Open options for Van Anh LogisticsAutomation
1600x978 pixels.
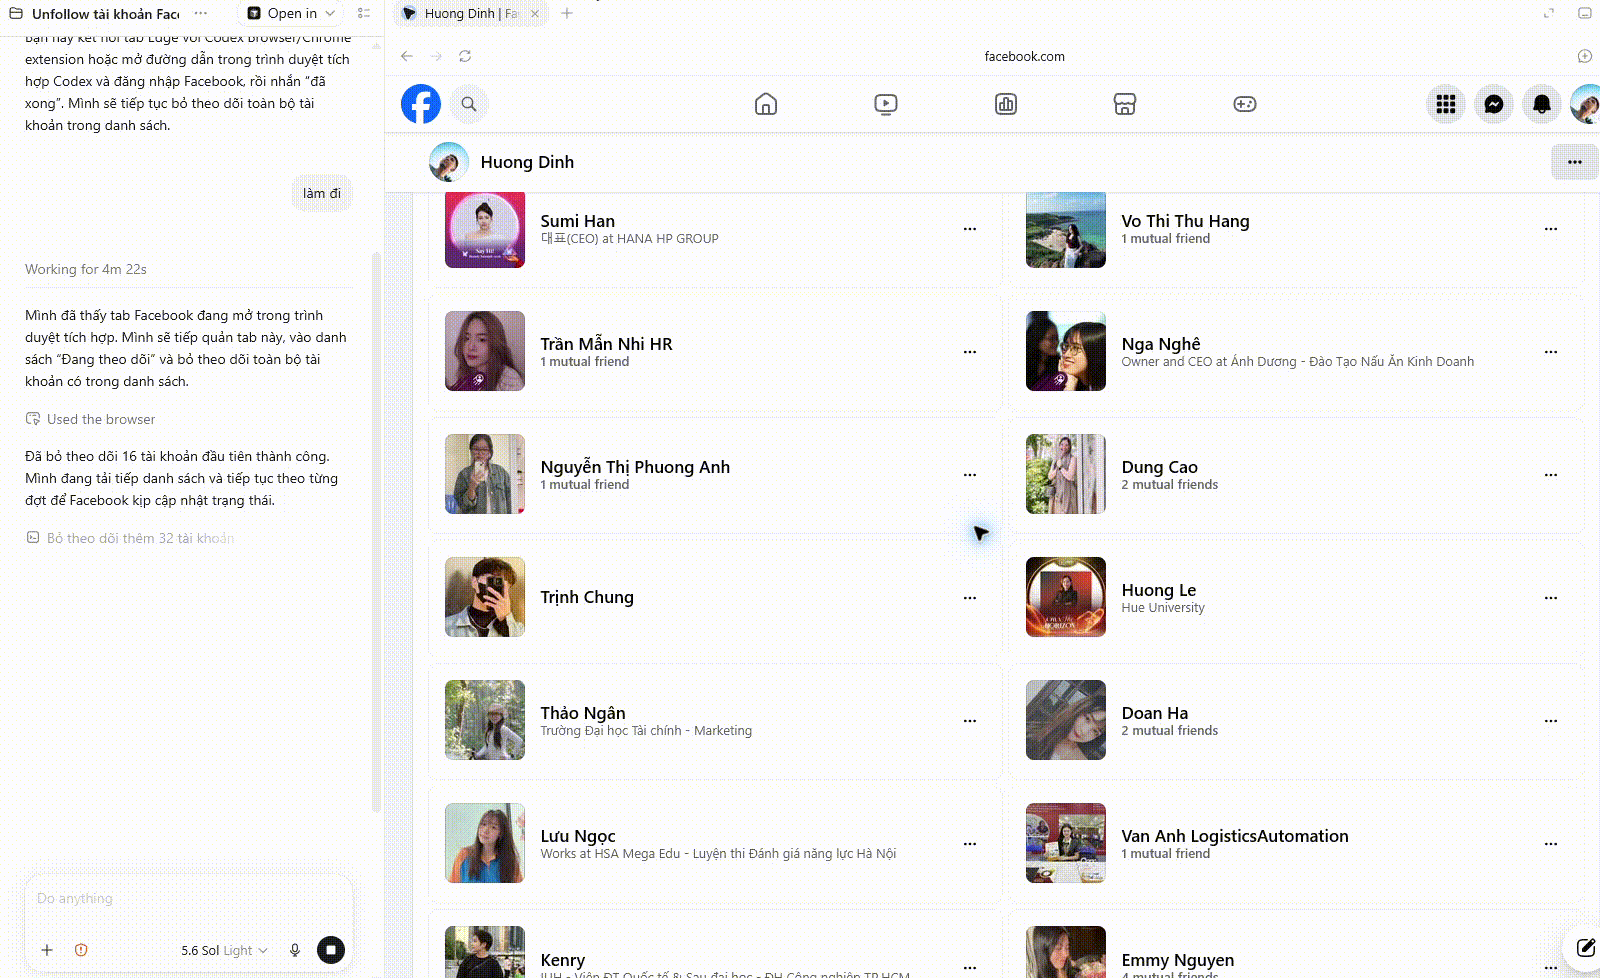(x=1551, y=844)
